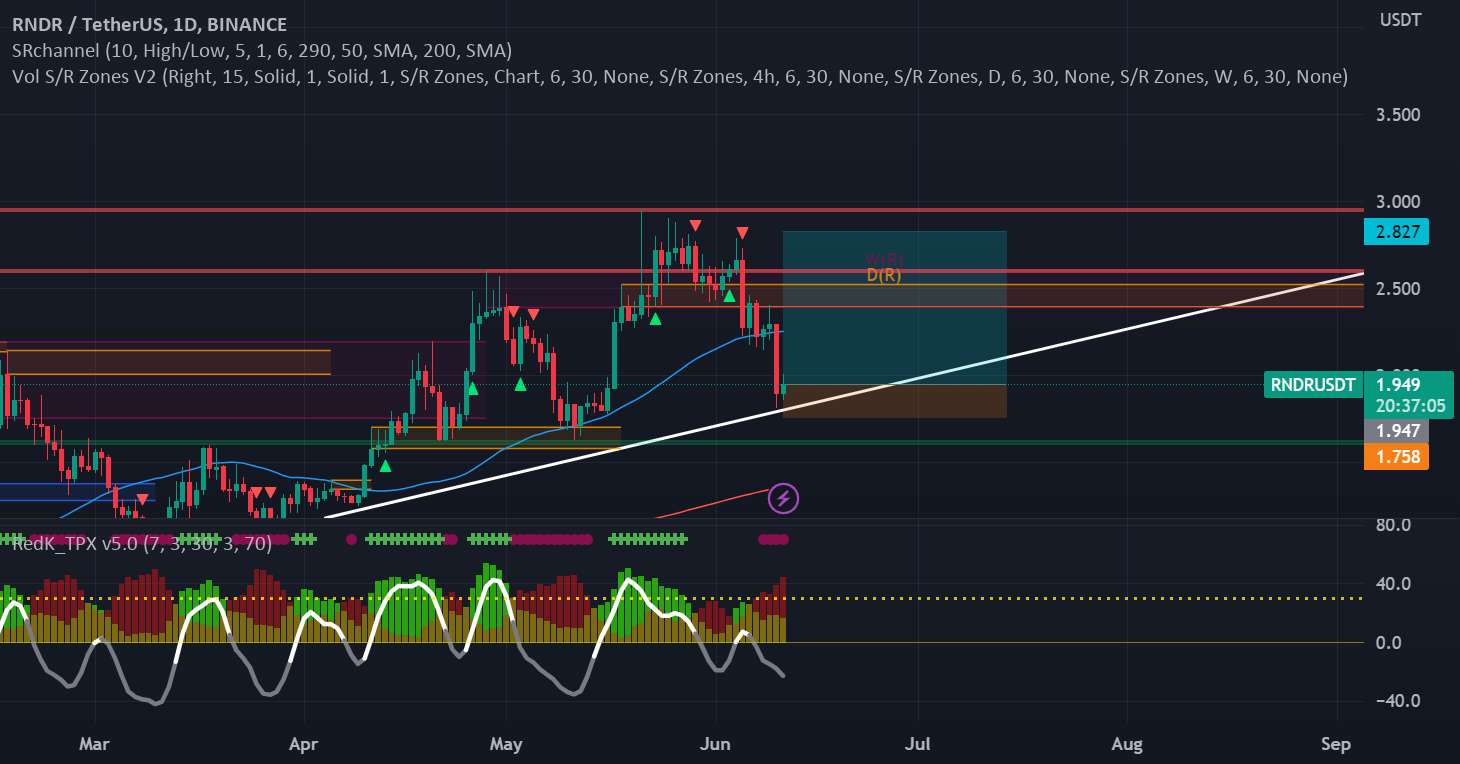Screen dimensions: 1460x764
Task: Select the blue 2.827 price tag
Action: (x=1396, y=233)
